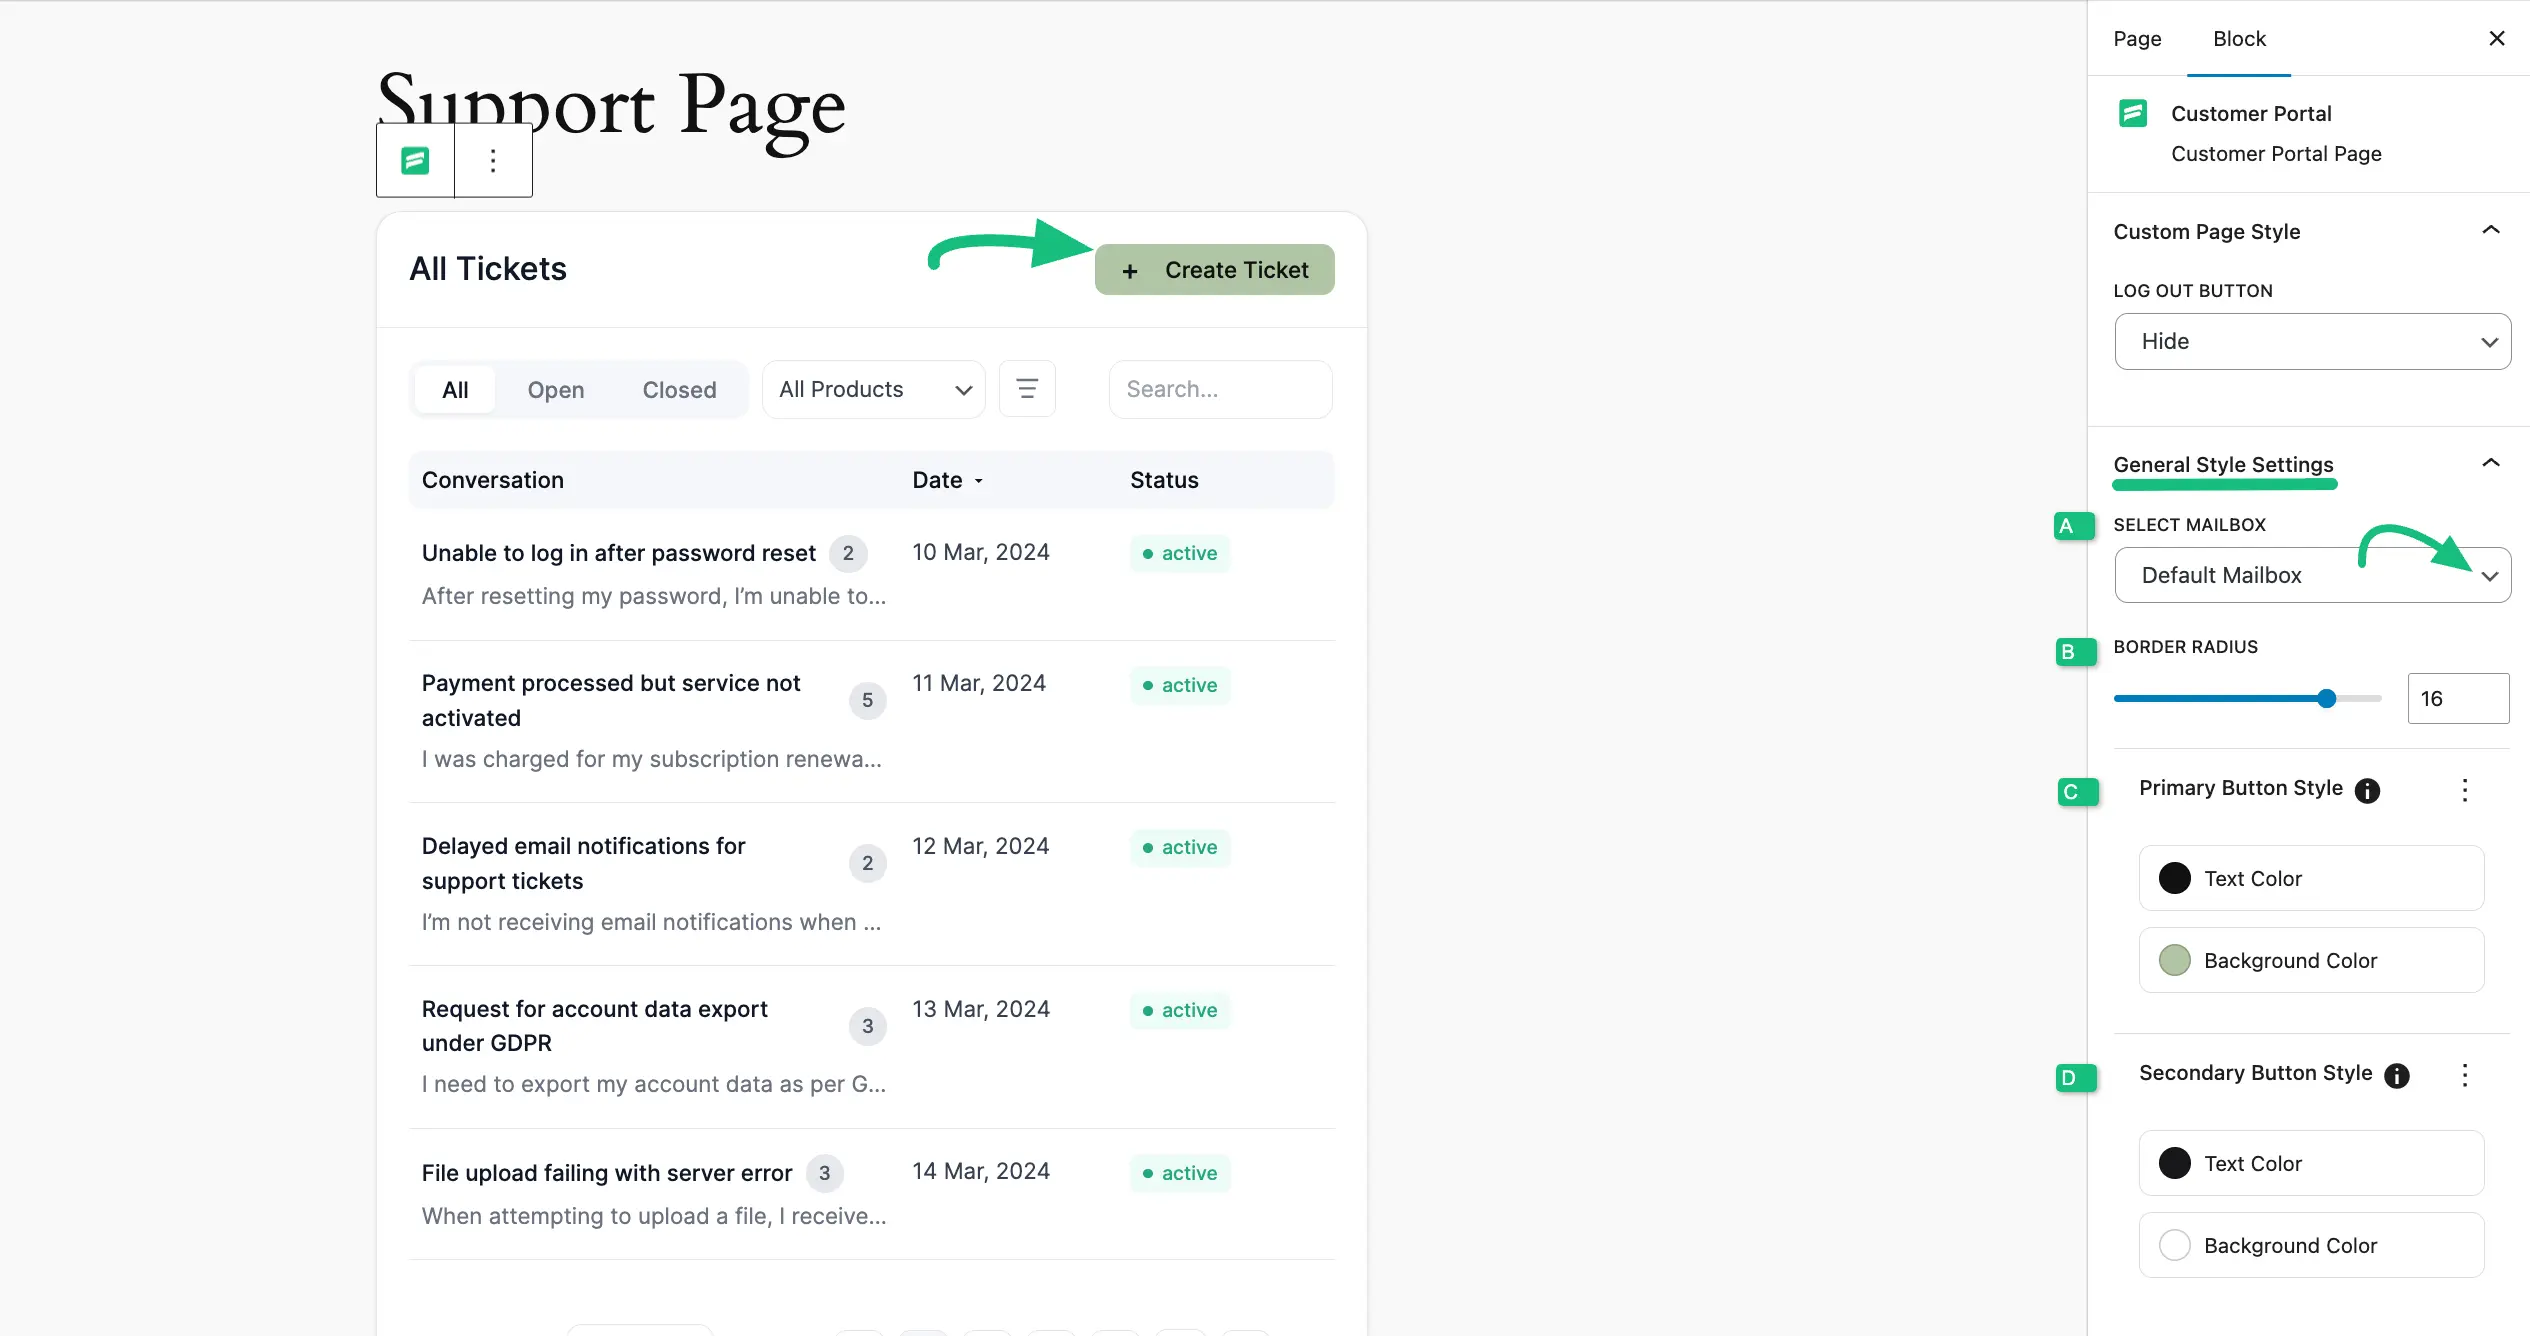Open 'Unable to log in after password reset' ticket
Image resolution: width=2530 pixels, height=1336 pixels.
[x=618, y=553]
